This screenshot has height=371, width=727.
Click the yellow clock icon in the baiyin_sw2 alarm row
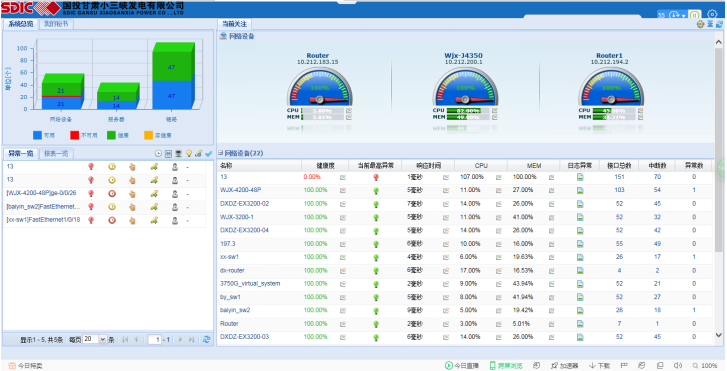coord(112,207)
